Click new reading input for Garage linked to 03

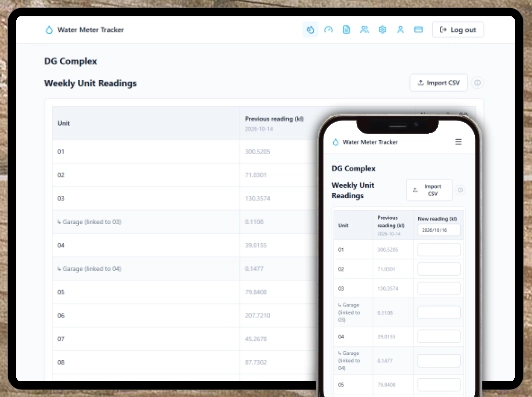pyautogui.click(x=439, y=313)
